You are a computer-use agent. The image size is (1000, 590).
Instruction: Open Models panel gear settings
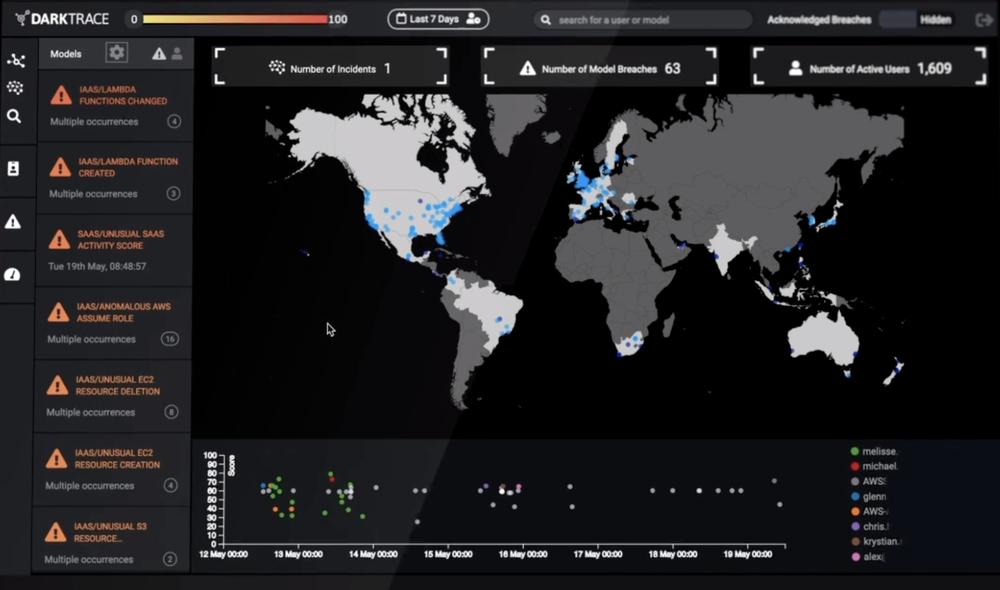point(117,52)
